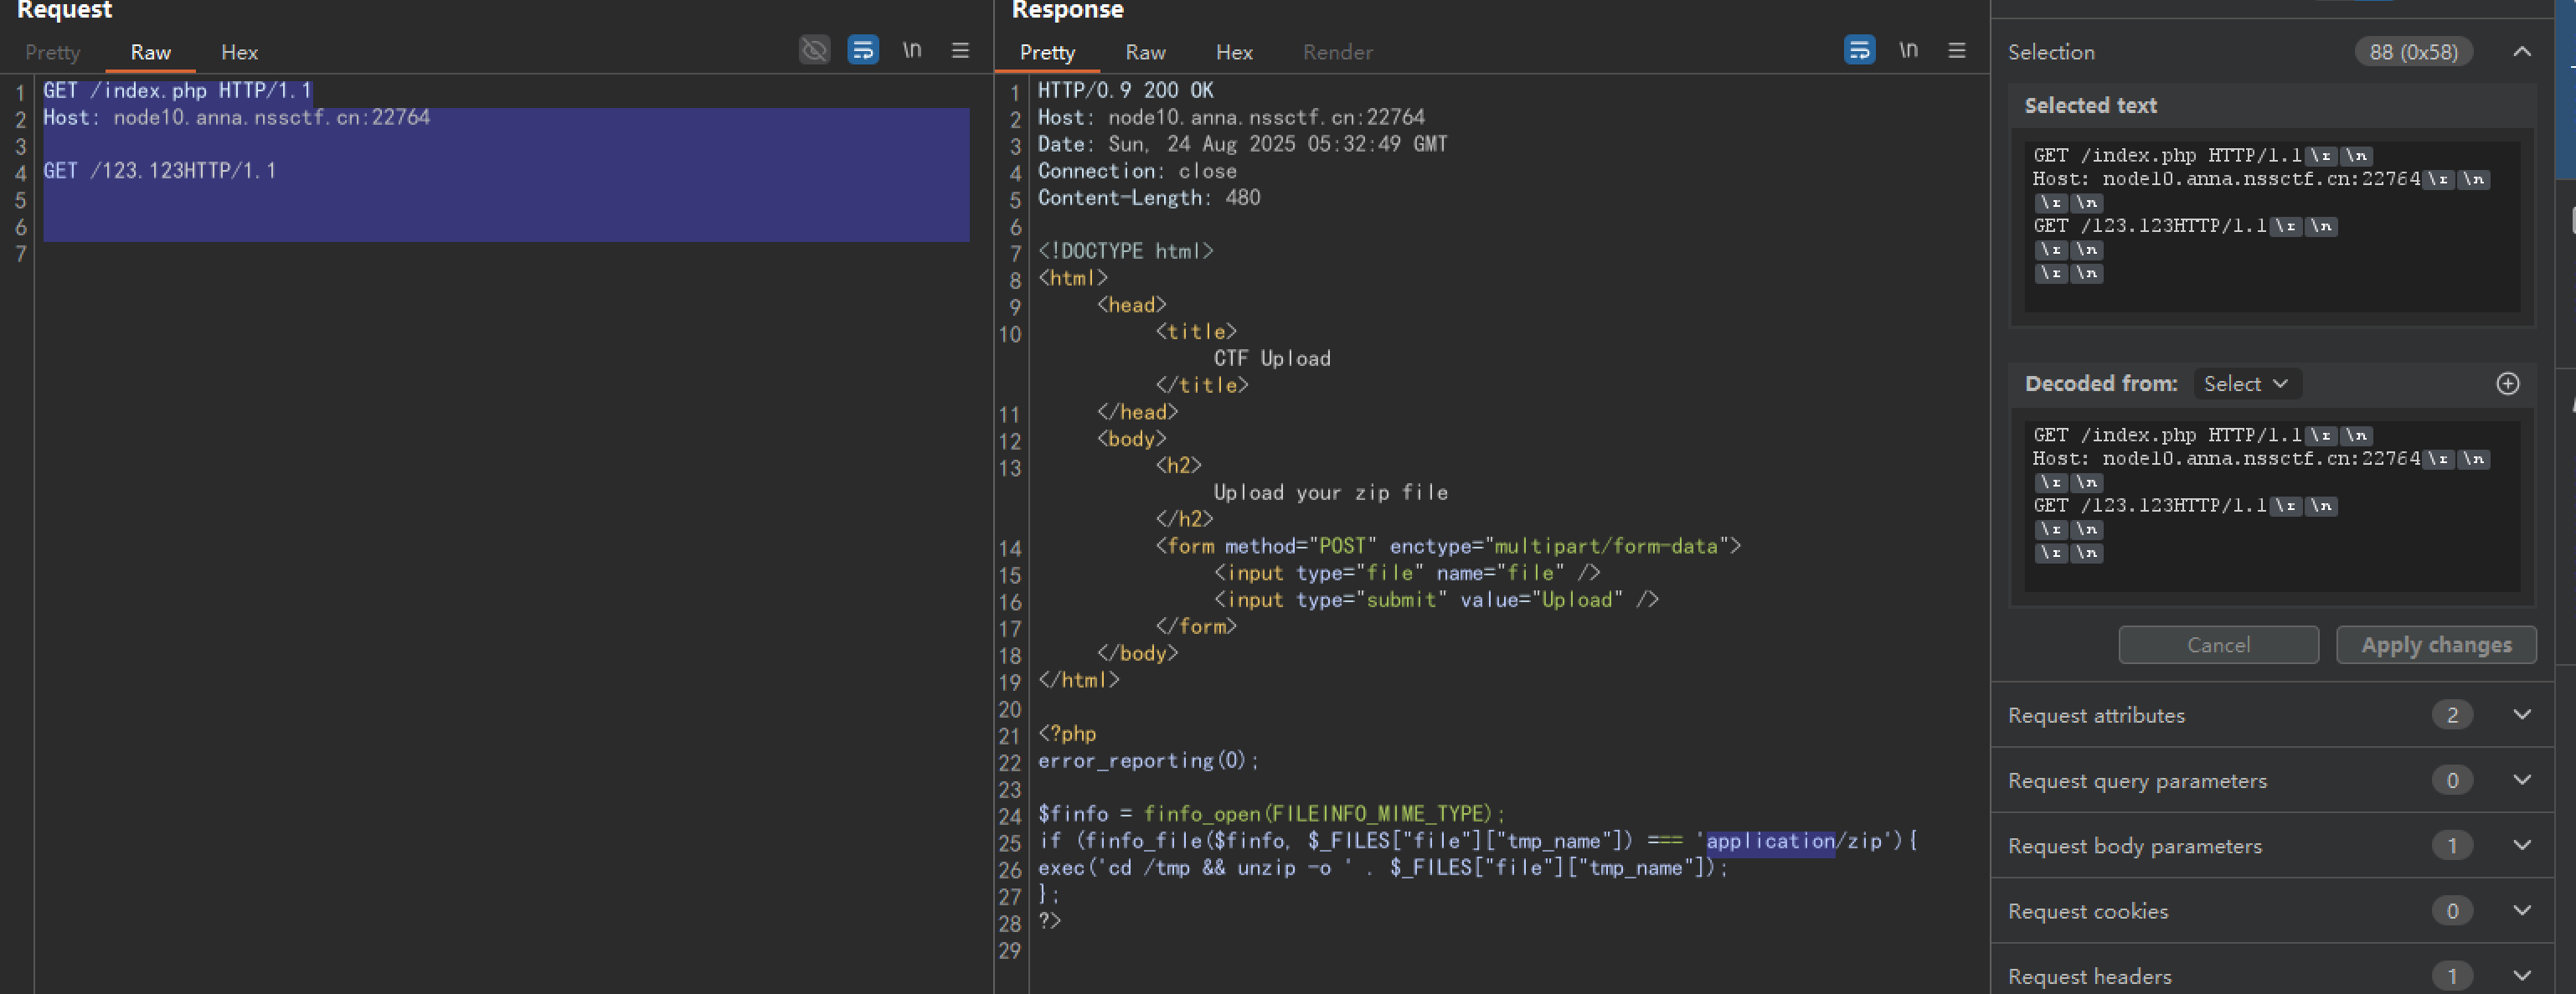Switch Response view to Raw tab

[x=1145, y=52]
